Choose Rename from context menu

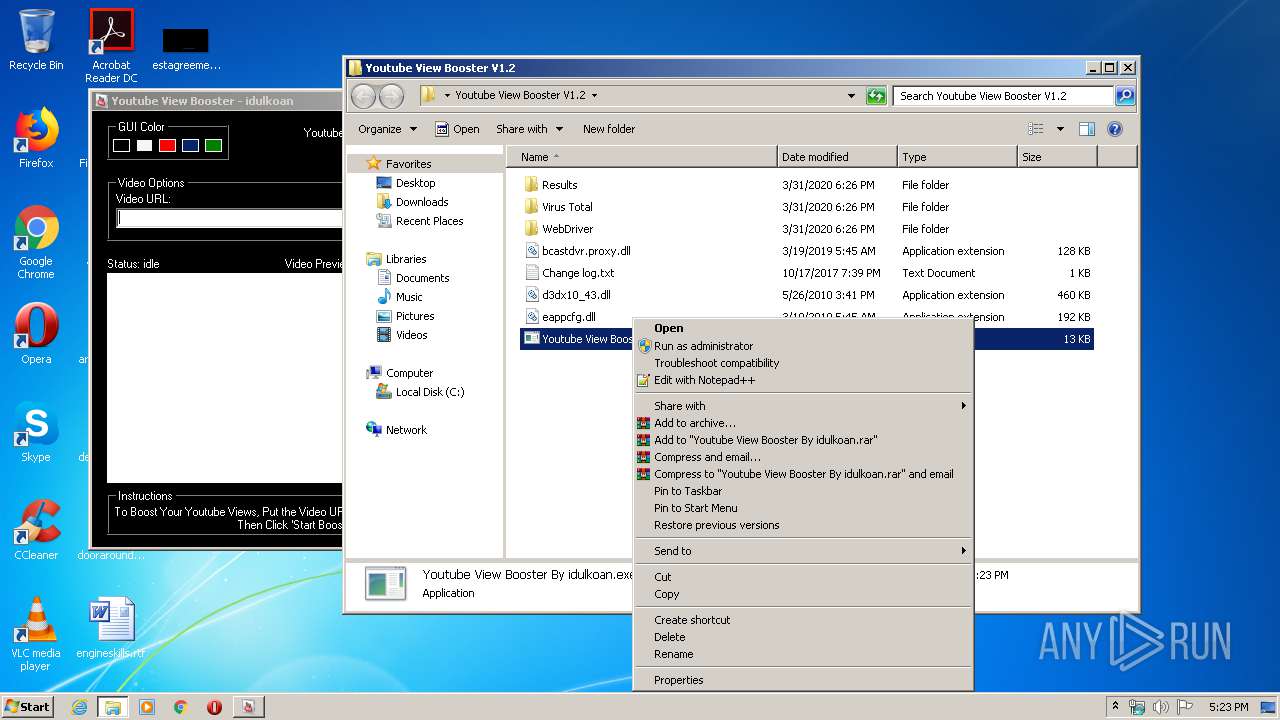803,654
